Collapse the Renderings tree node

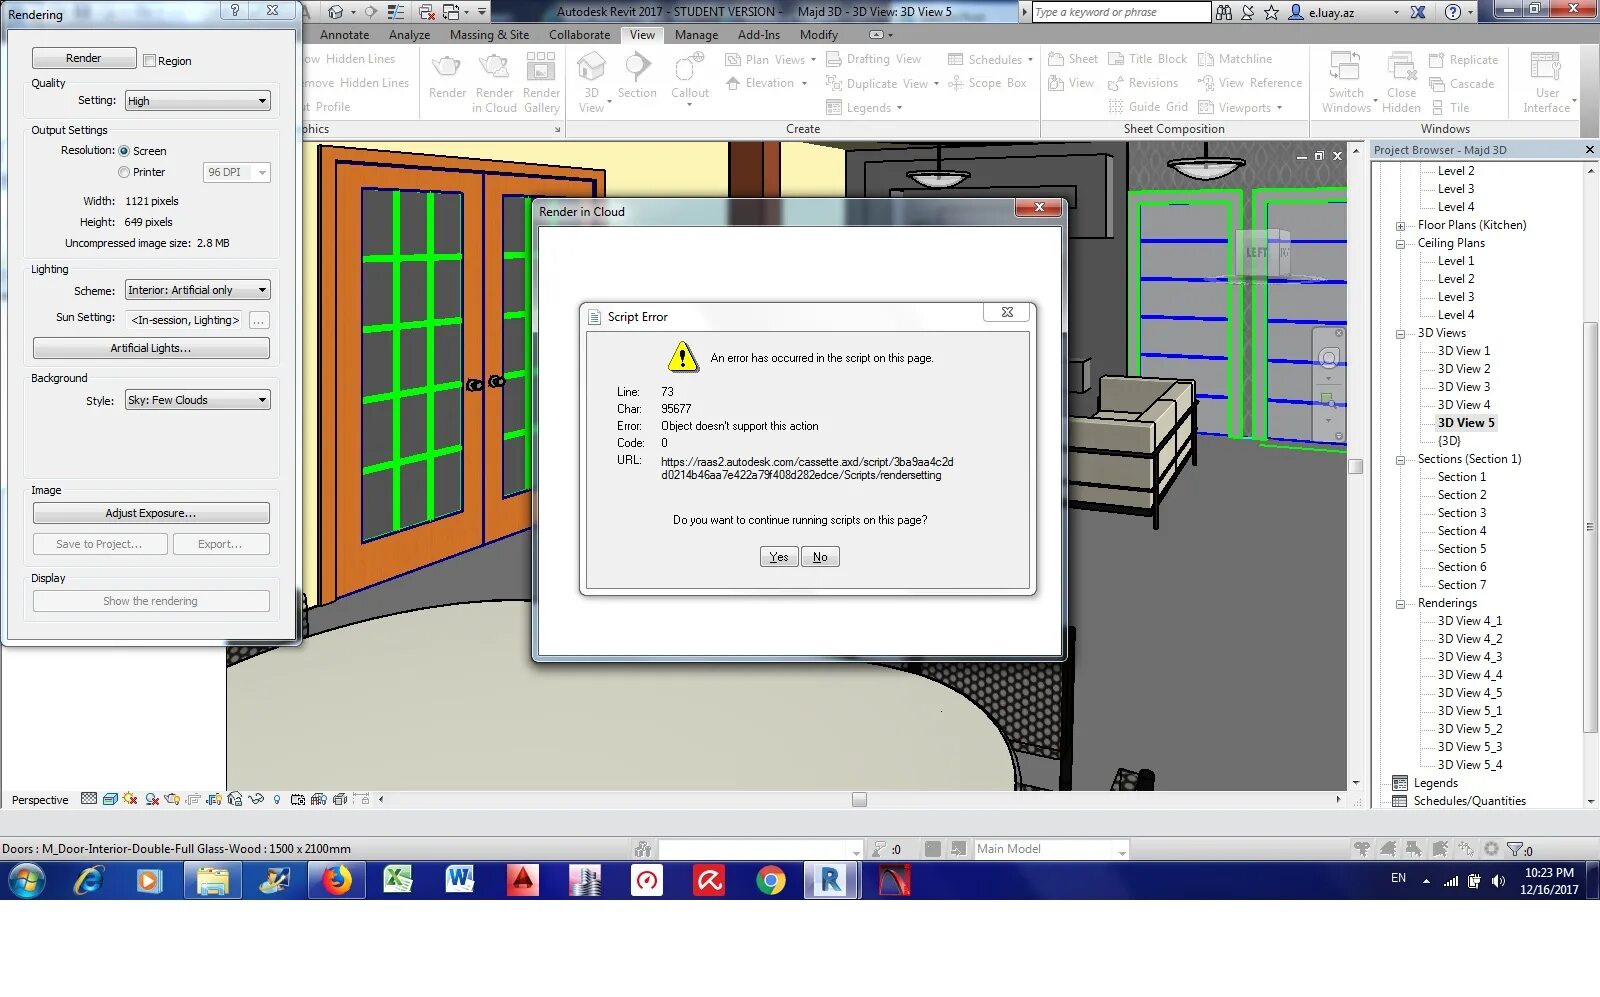click(x=1400, y=603)
